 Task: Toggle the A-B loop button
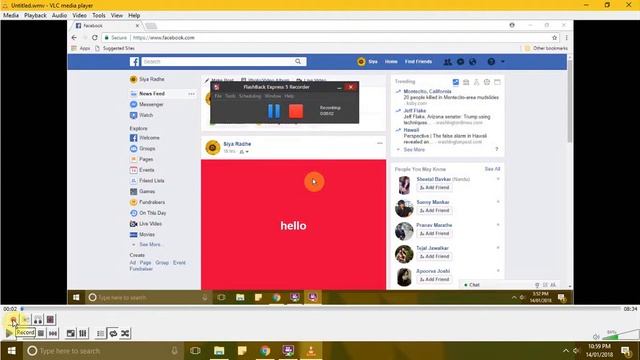pos(38,320)
